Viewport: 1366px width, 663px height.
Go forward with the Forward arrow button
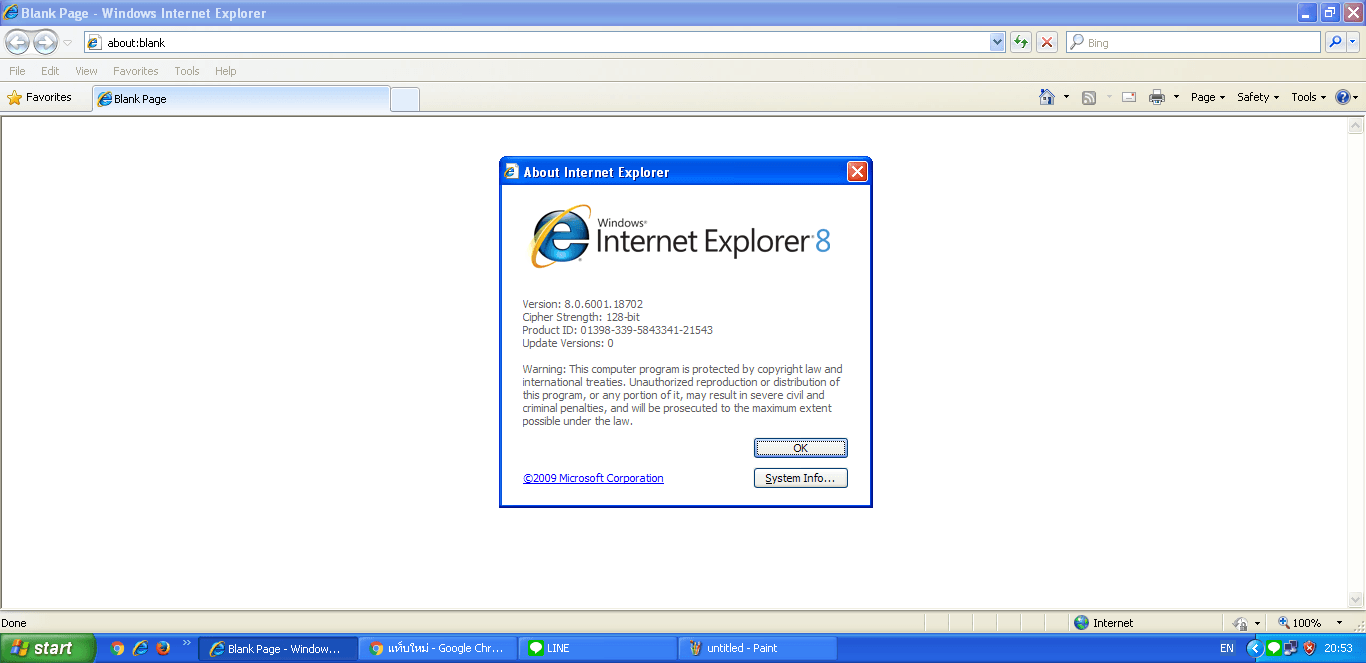(x=45, y=42)
